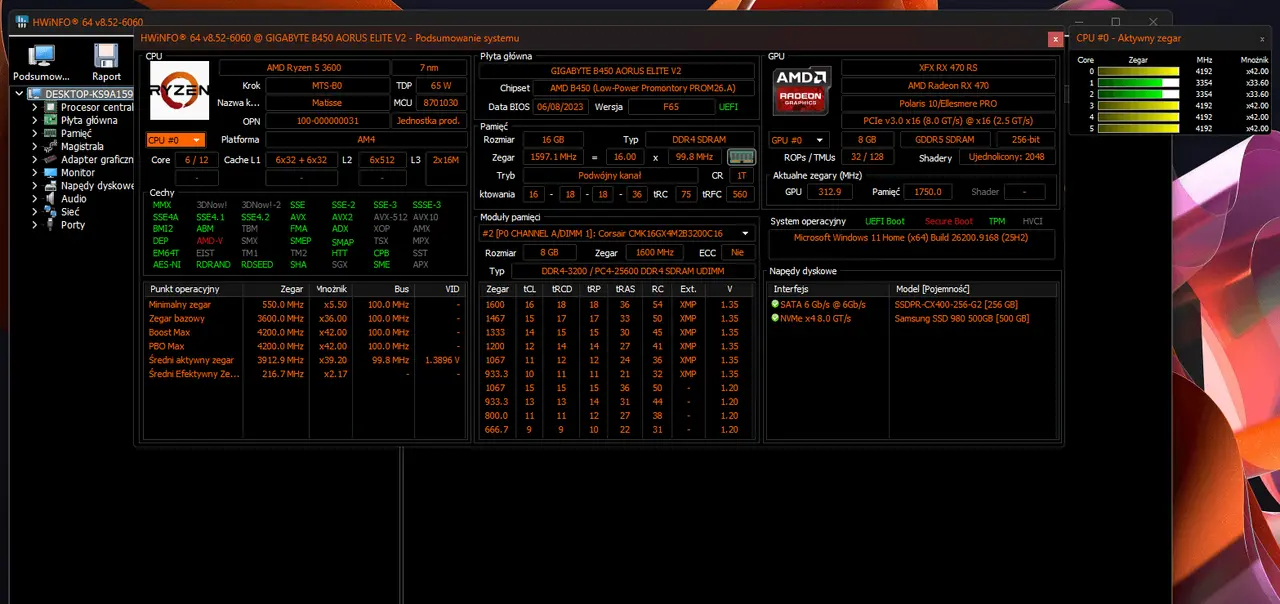Open the Podsumowanie summary toolbar icon
1280x604 pixels.
point(41,57)
